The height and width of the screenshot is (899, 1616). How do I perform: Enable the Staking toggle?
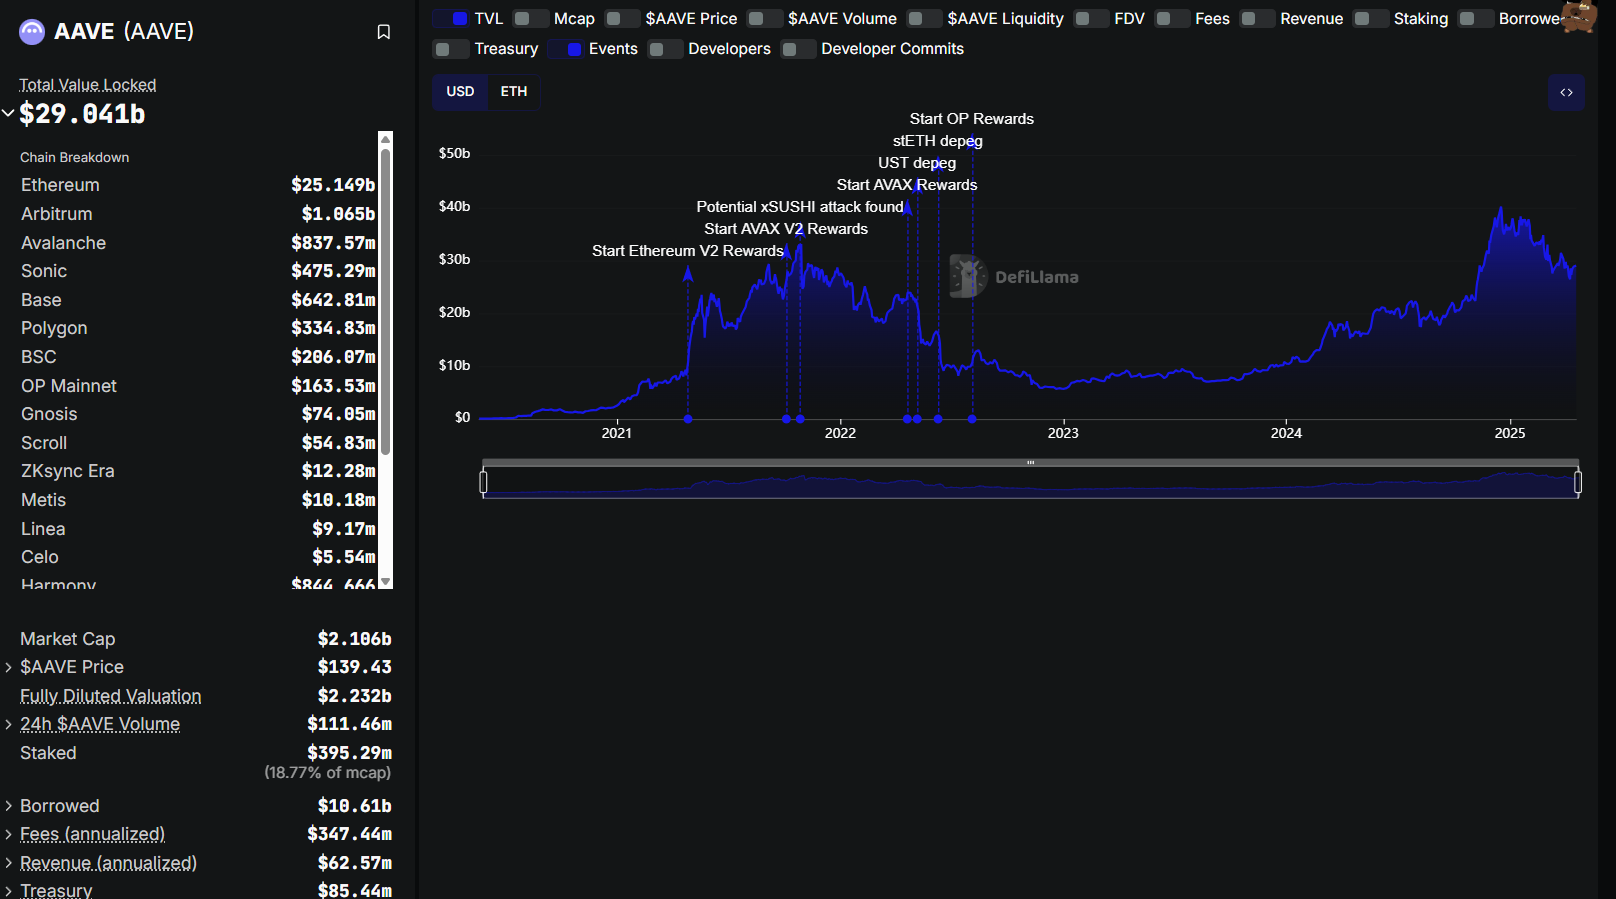coord(1371,19)
